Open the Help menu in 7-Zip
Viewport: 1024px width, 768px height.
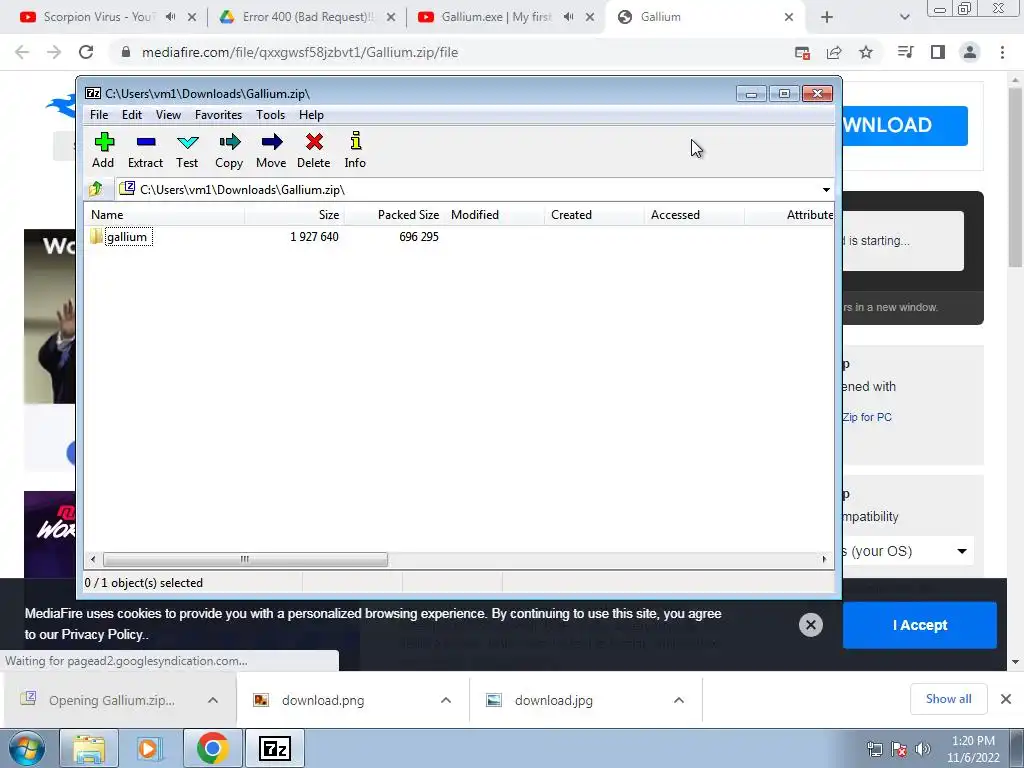(312, 115)
